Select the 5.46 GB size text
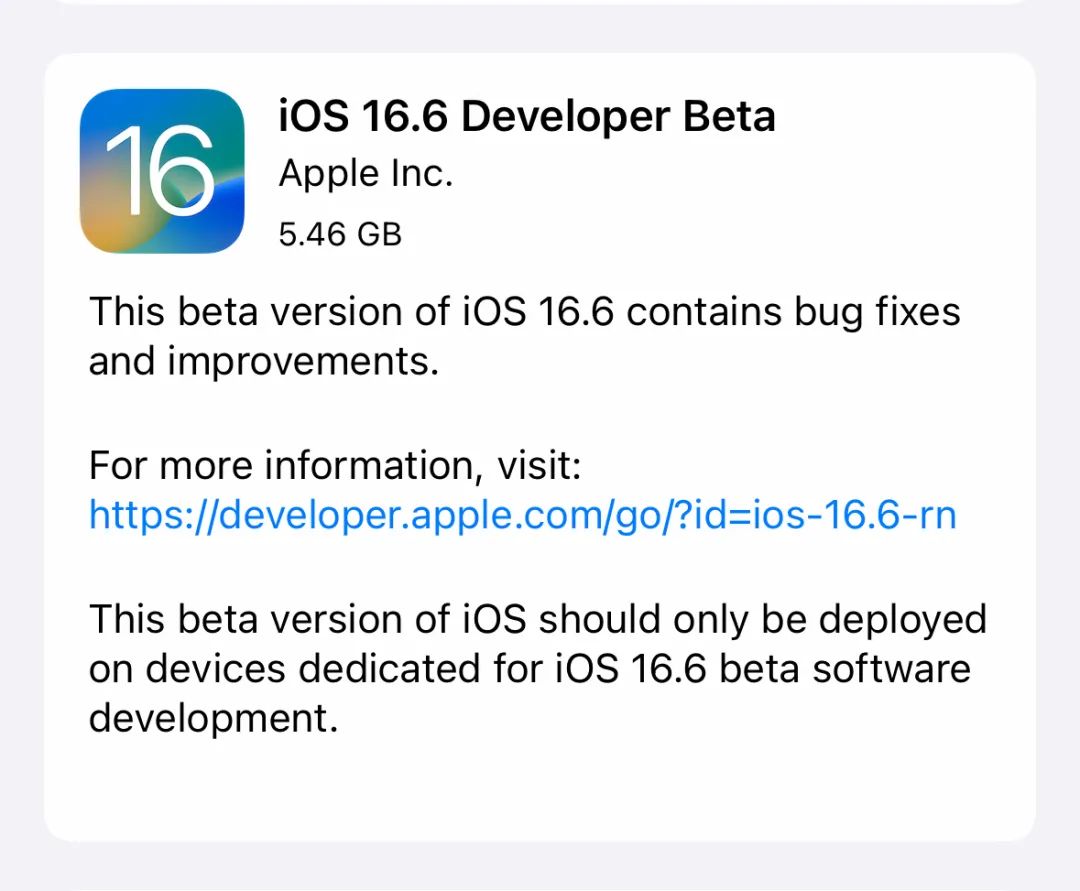 pyautogui.click(x=340, y=234)
